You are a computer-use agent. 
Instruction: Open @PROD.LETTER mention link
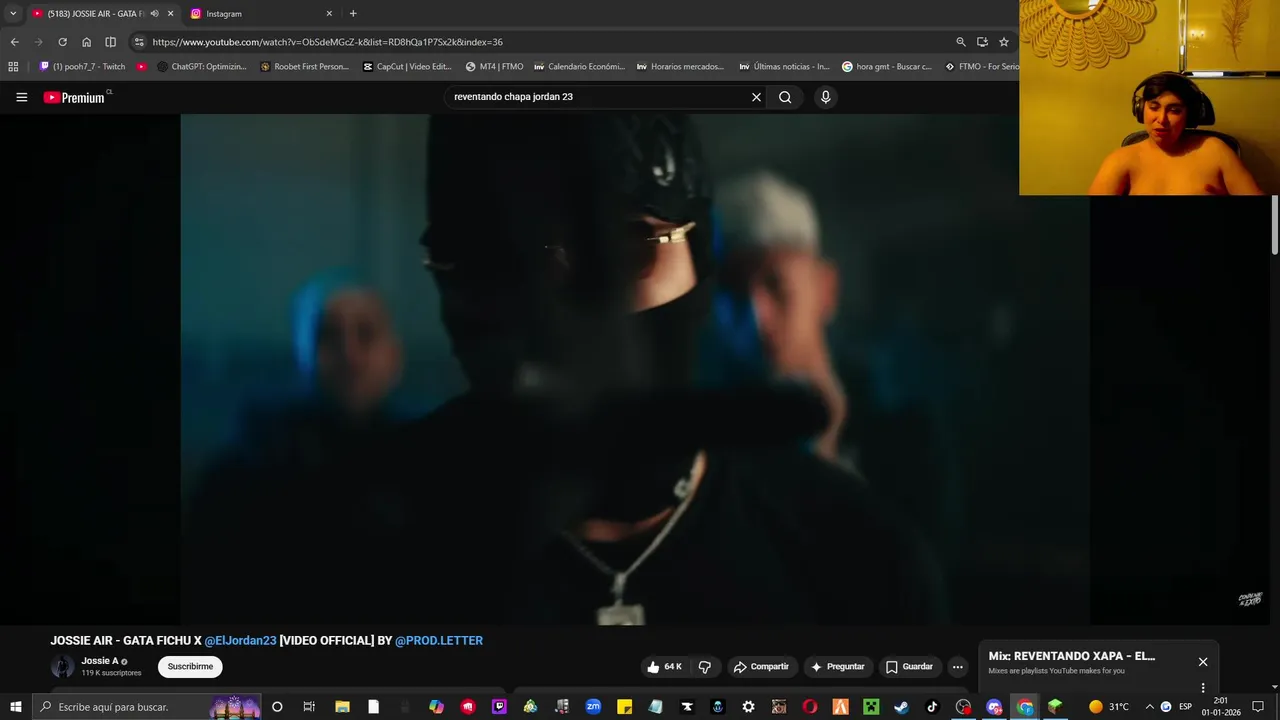click(439, 641)
